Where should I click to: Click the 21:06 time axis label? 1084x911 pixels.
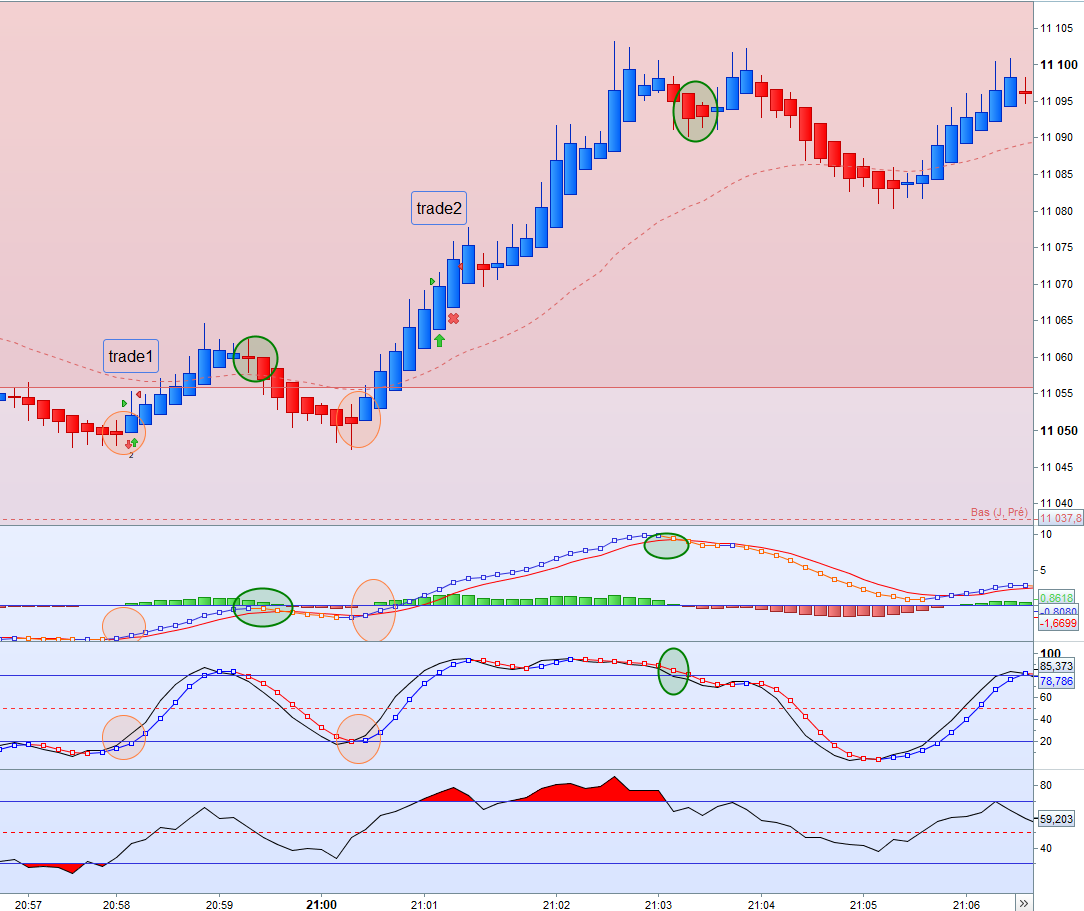tap(966, 905)
